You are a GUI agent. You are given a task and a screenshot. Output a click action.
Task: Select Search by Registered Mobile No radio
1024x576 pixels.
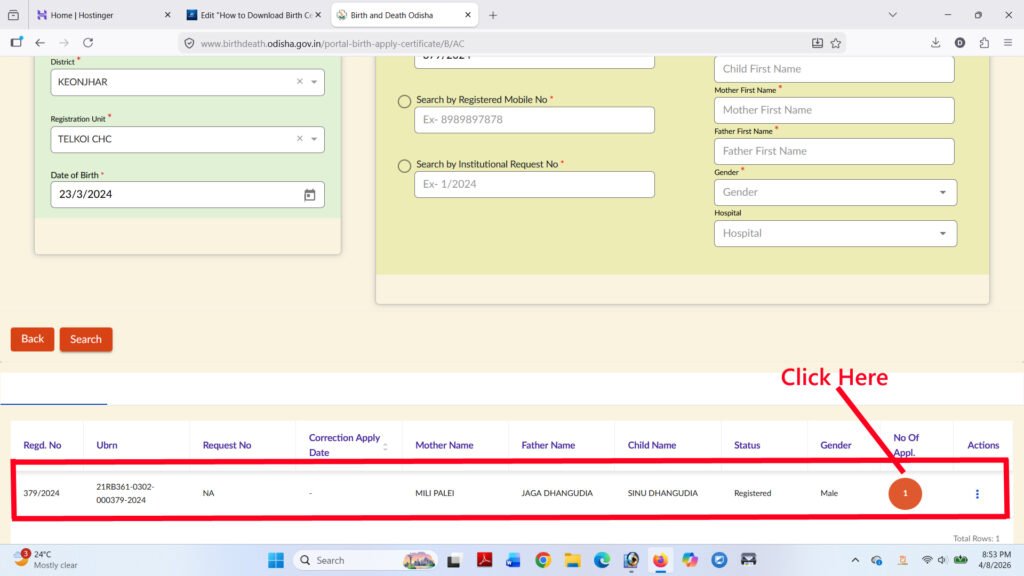(404, 101)
